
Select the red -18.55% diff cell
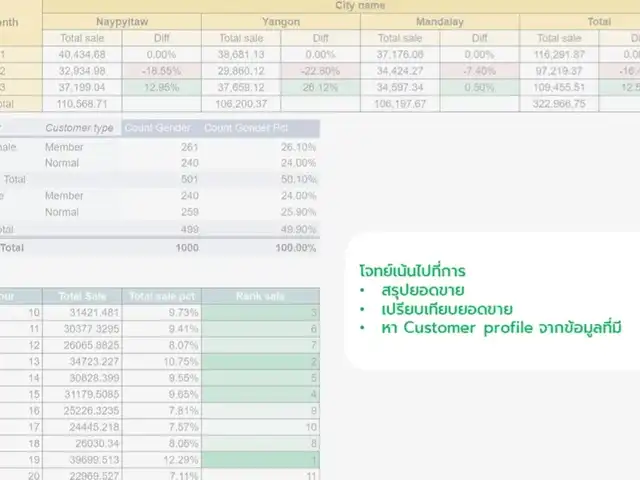tap(160, 71)
